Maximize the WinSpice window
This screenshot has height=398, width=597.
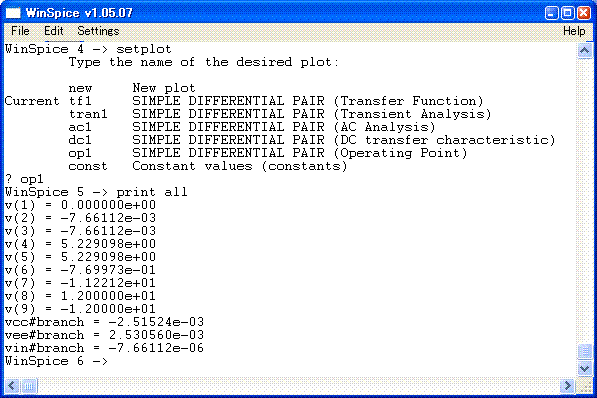[x=567, y=13]
